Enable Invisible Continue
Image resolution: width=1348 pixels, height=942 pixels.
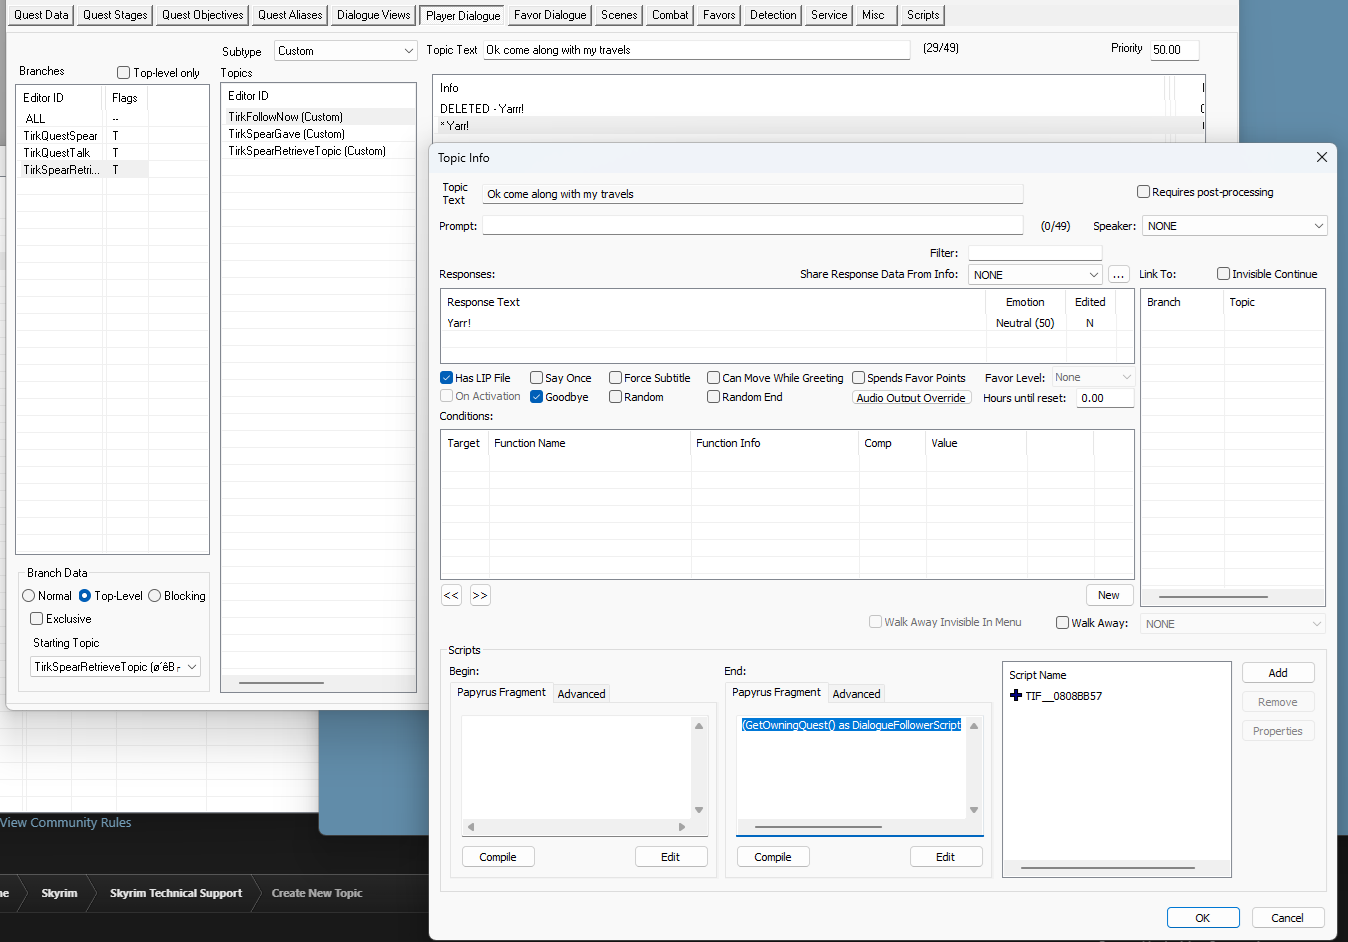pyautogui.click(x=1222, y=273)
